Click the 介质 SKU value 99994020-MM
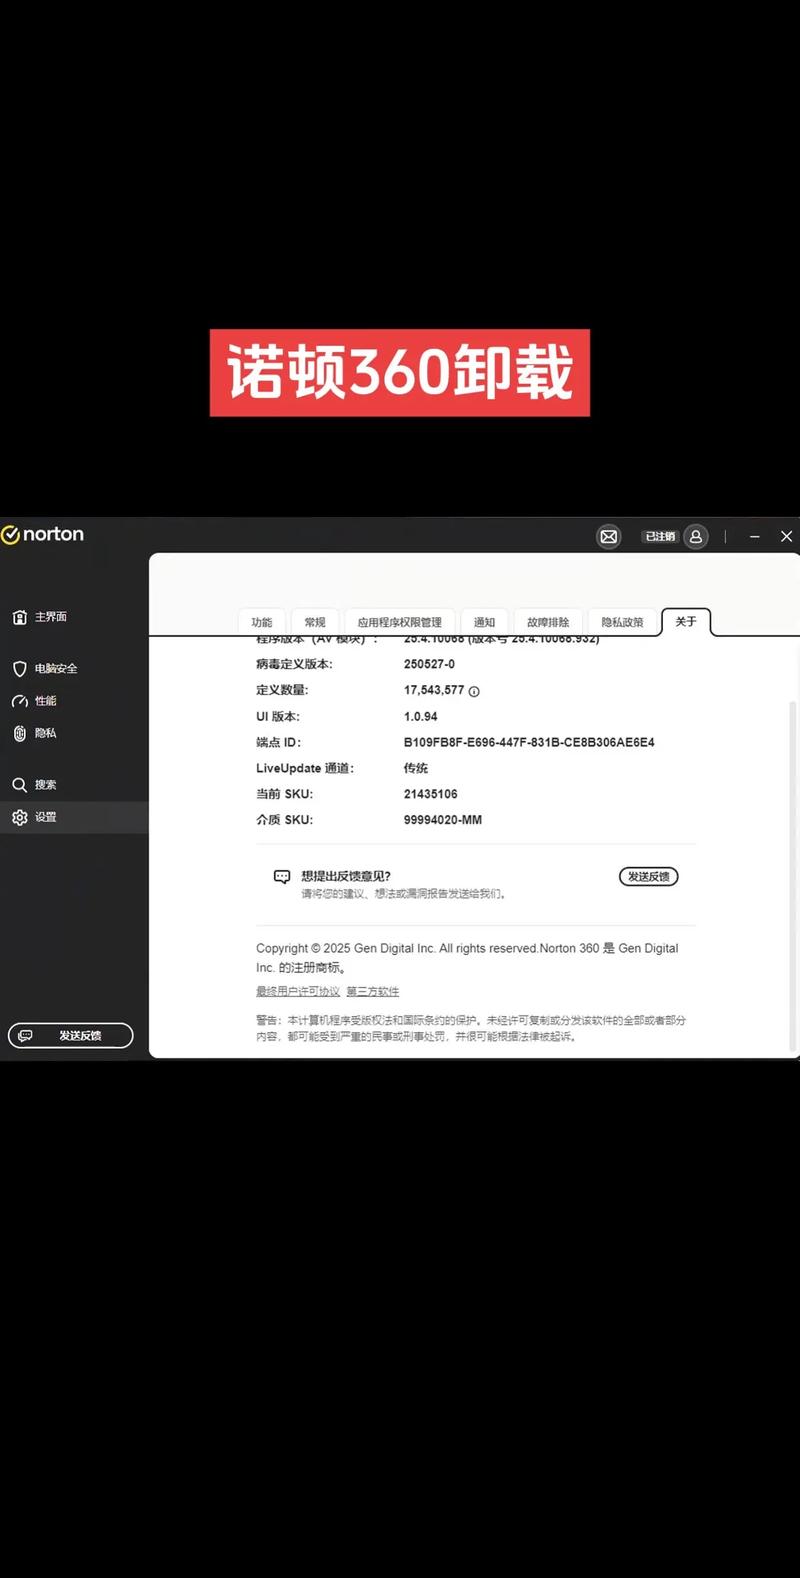800x1578 pixels. (443, 820)
